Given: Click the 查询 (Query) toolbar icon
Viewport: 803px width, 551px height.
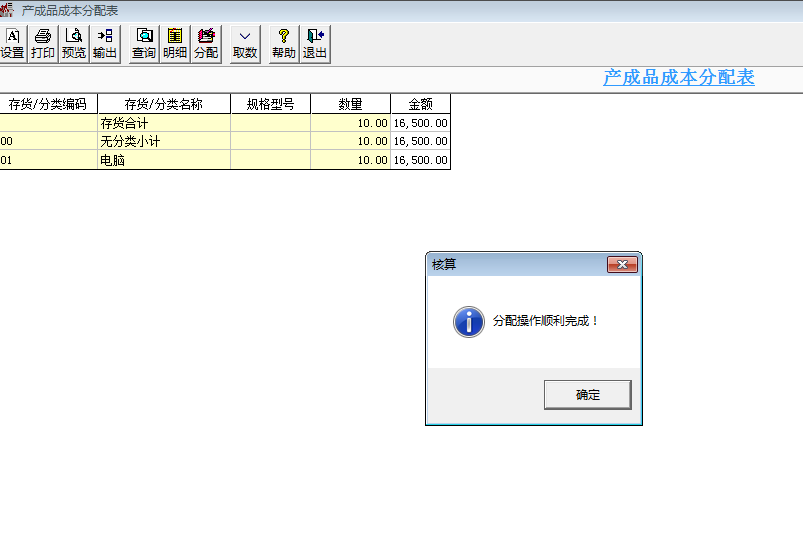Looking at the screenshot, I should 144,44.
